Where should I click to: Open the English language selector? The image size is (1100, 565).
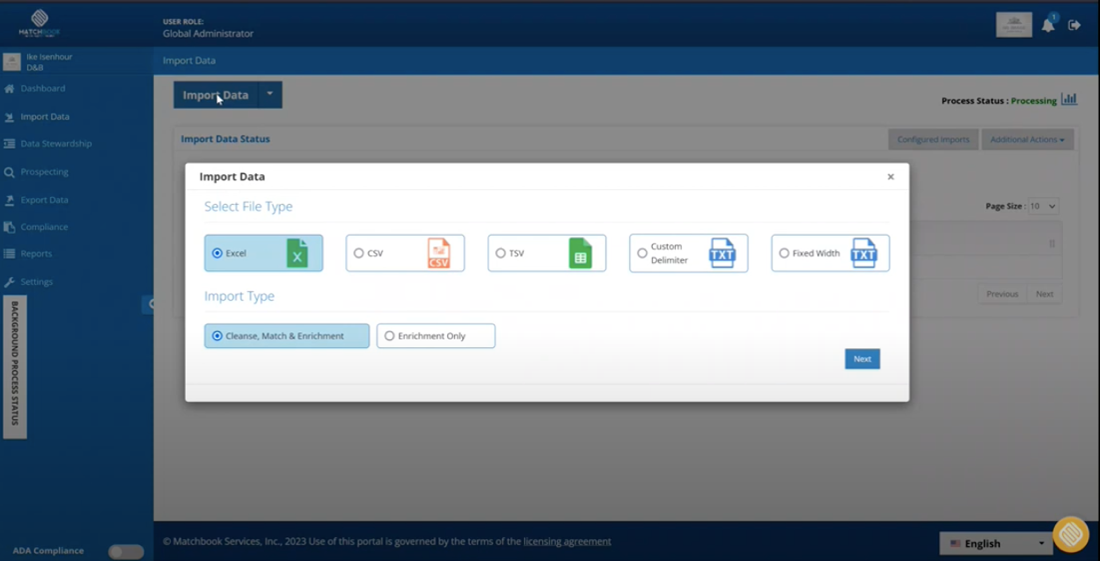[996, 544]
